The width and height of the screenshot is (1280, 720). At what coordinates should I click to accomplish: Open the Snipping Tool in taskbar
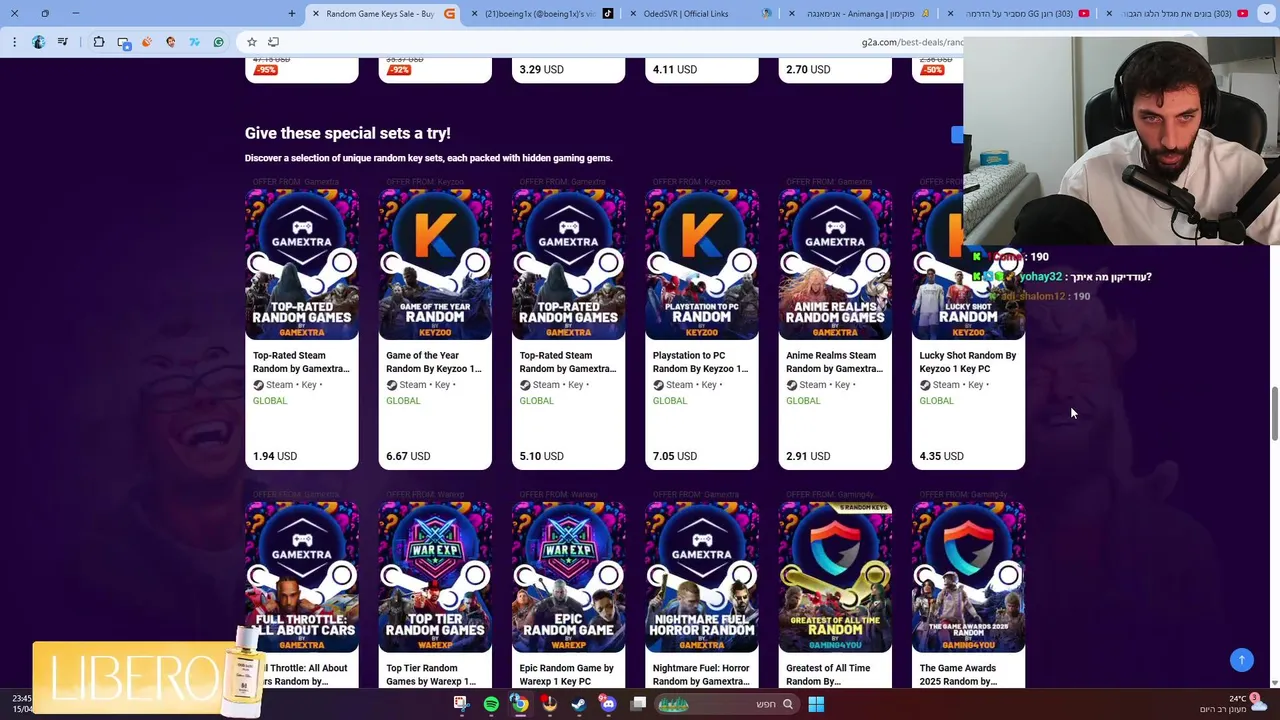[461, 704]
